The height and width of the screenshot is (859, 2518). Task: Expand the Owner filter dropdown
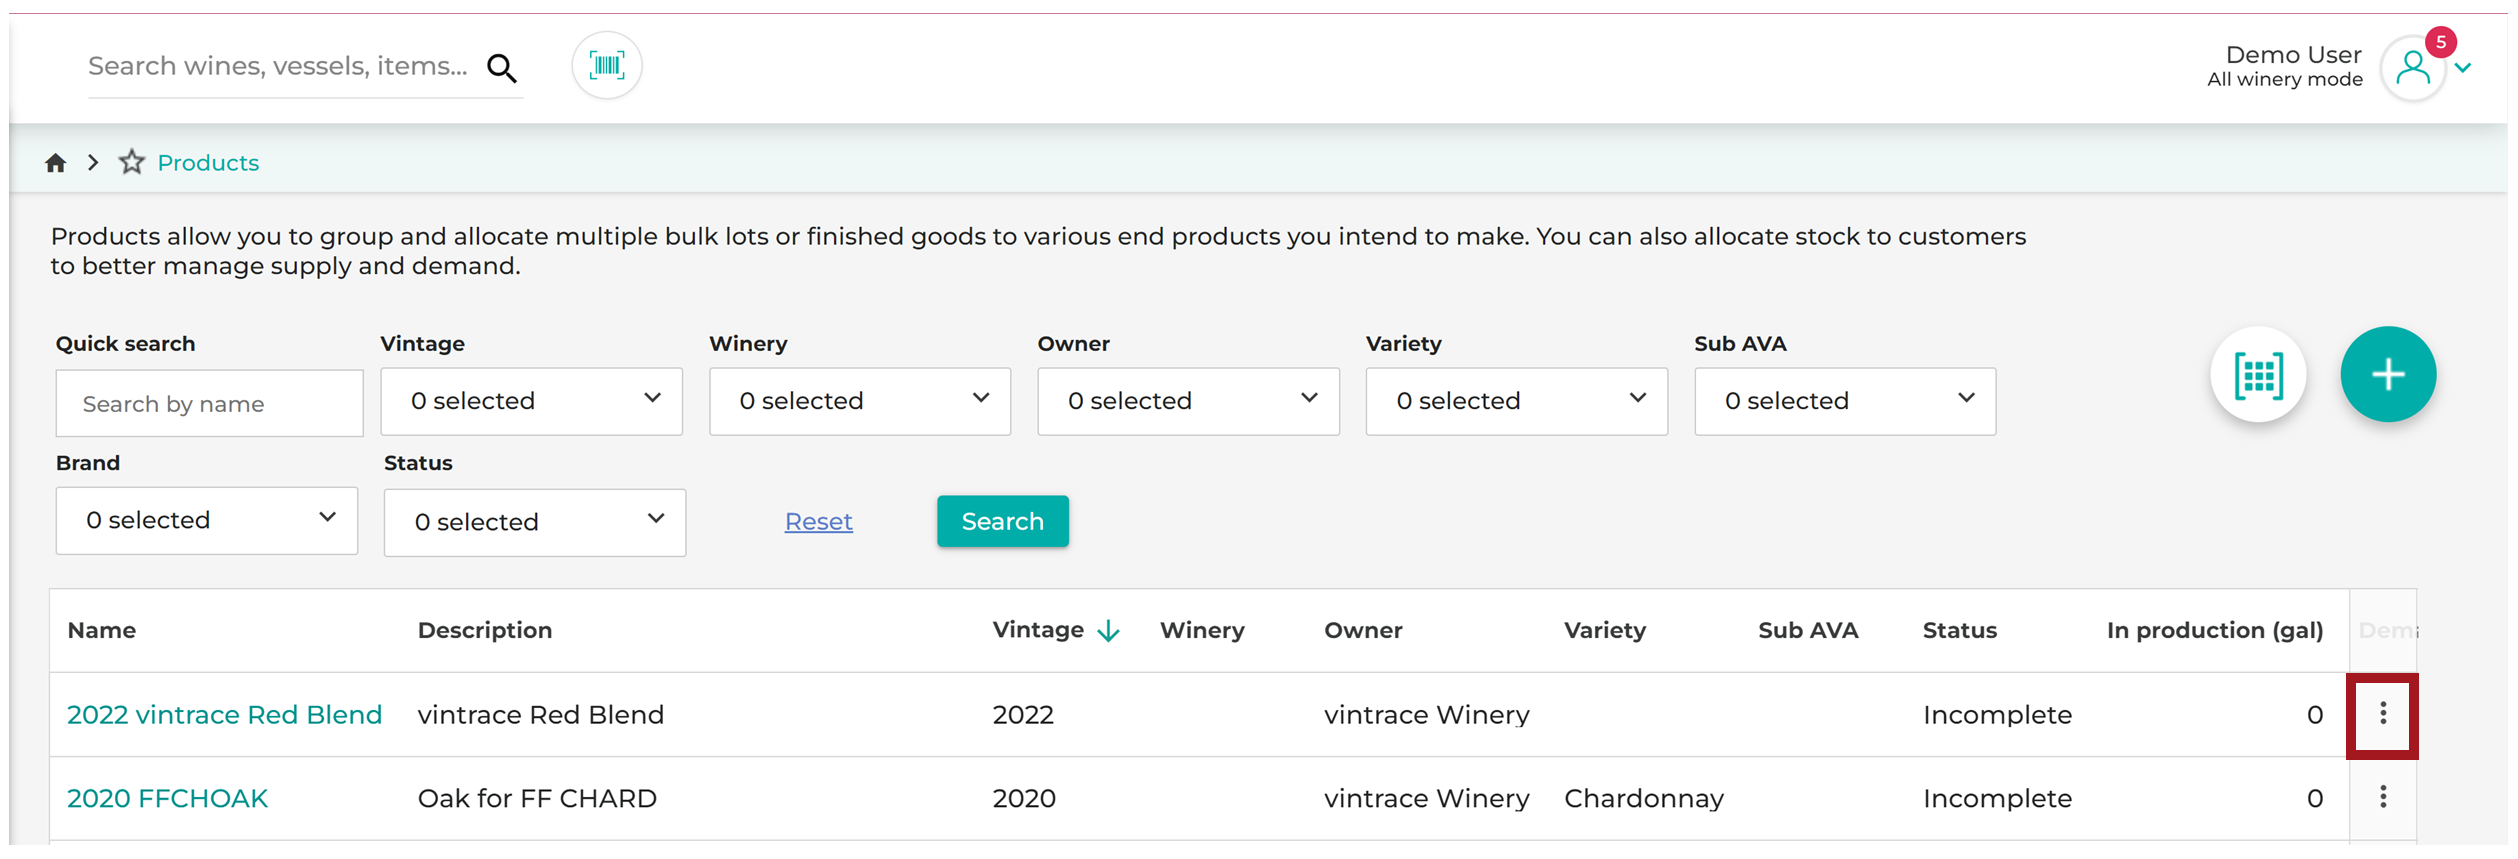point(1188,403)
